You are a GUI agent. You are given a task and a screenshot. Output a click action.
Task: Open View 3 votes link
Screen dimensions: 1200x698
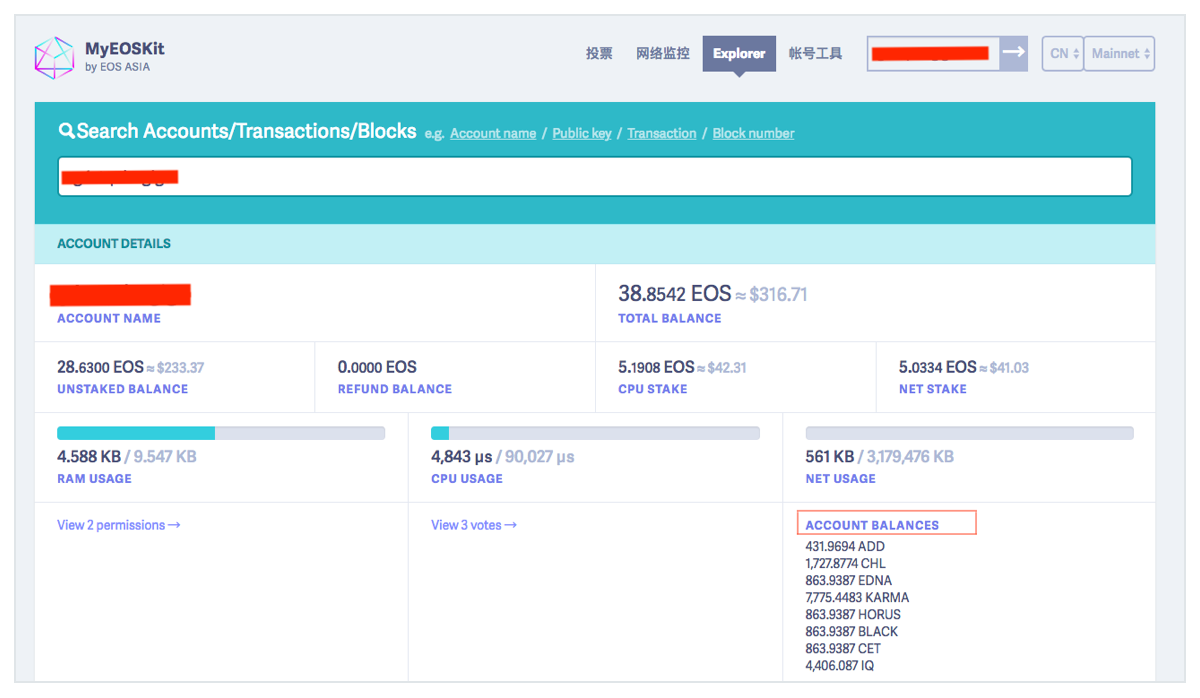tap(473, 524)
